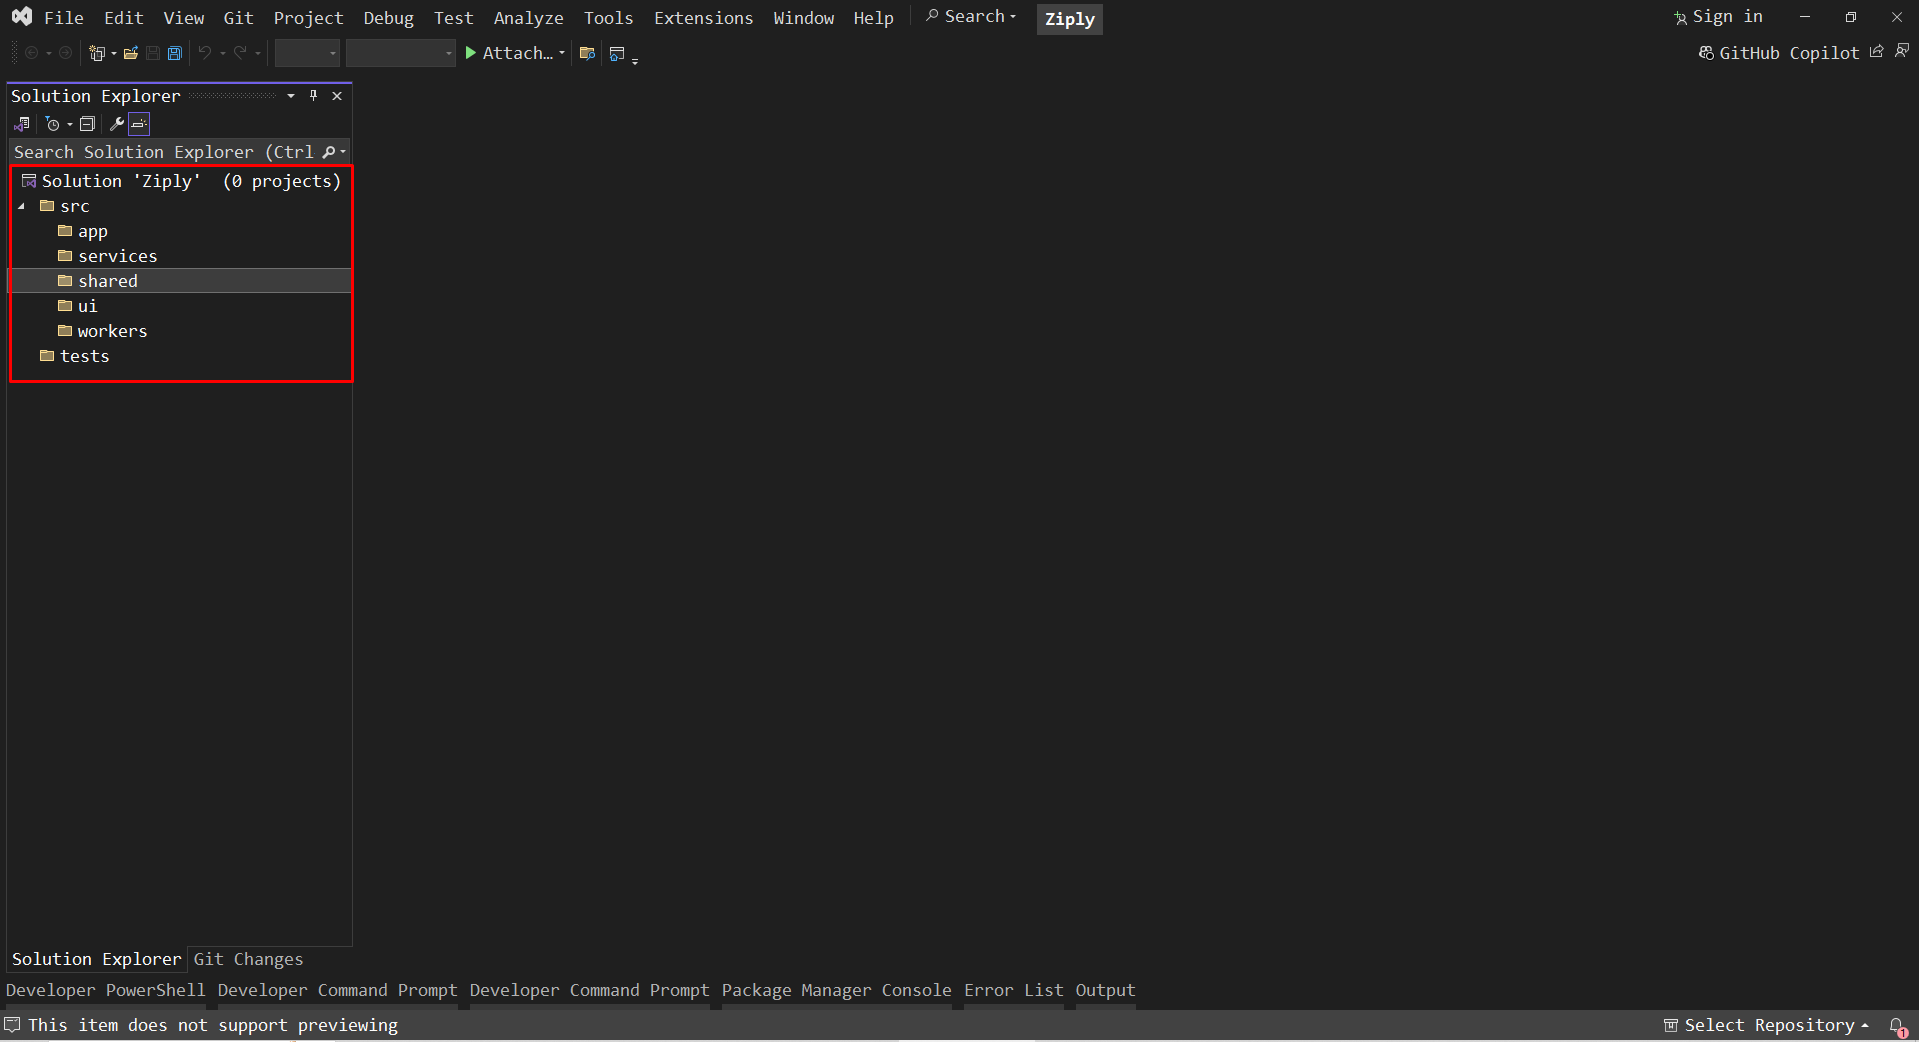Open the Redo history dropdown arrow

pyautogui.click(x=257, y=53)
